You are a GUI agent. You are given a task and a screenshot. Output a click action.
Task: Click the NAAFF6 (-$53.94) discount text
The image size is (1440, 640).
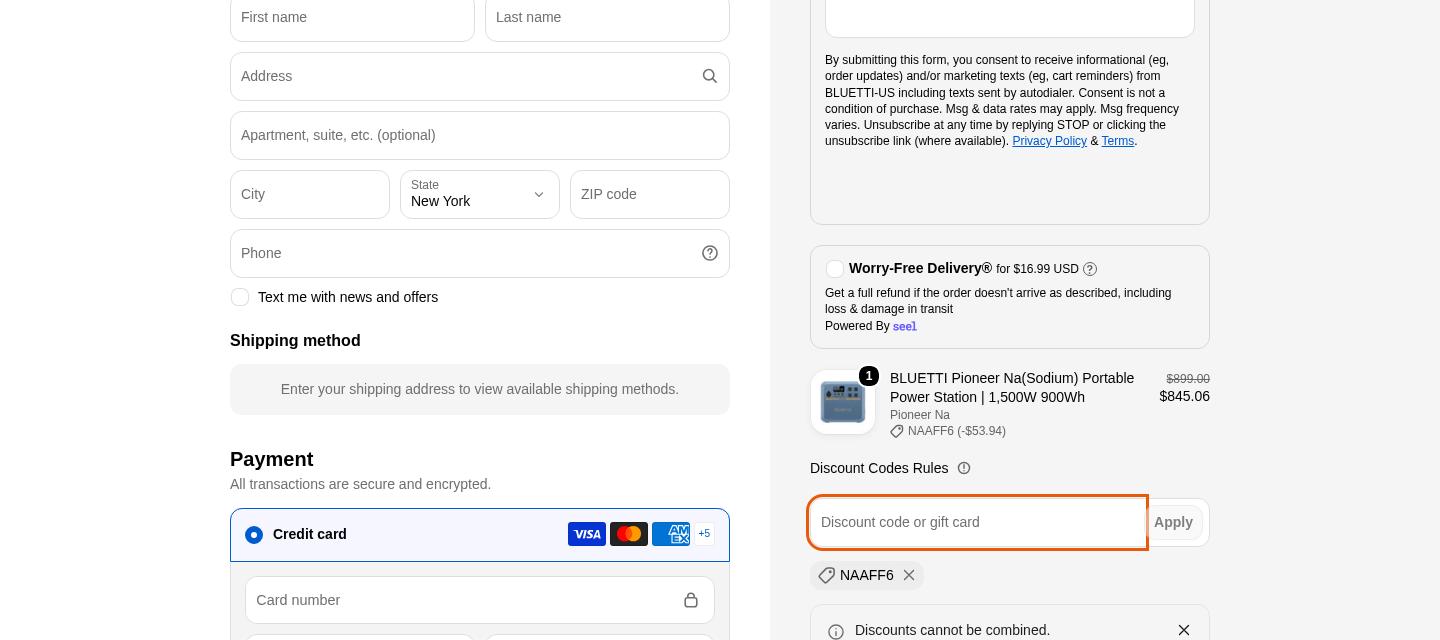point(957,431)
